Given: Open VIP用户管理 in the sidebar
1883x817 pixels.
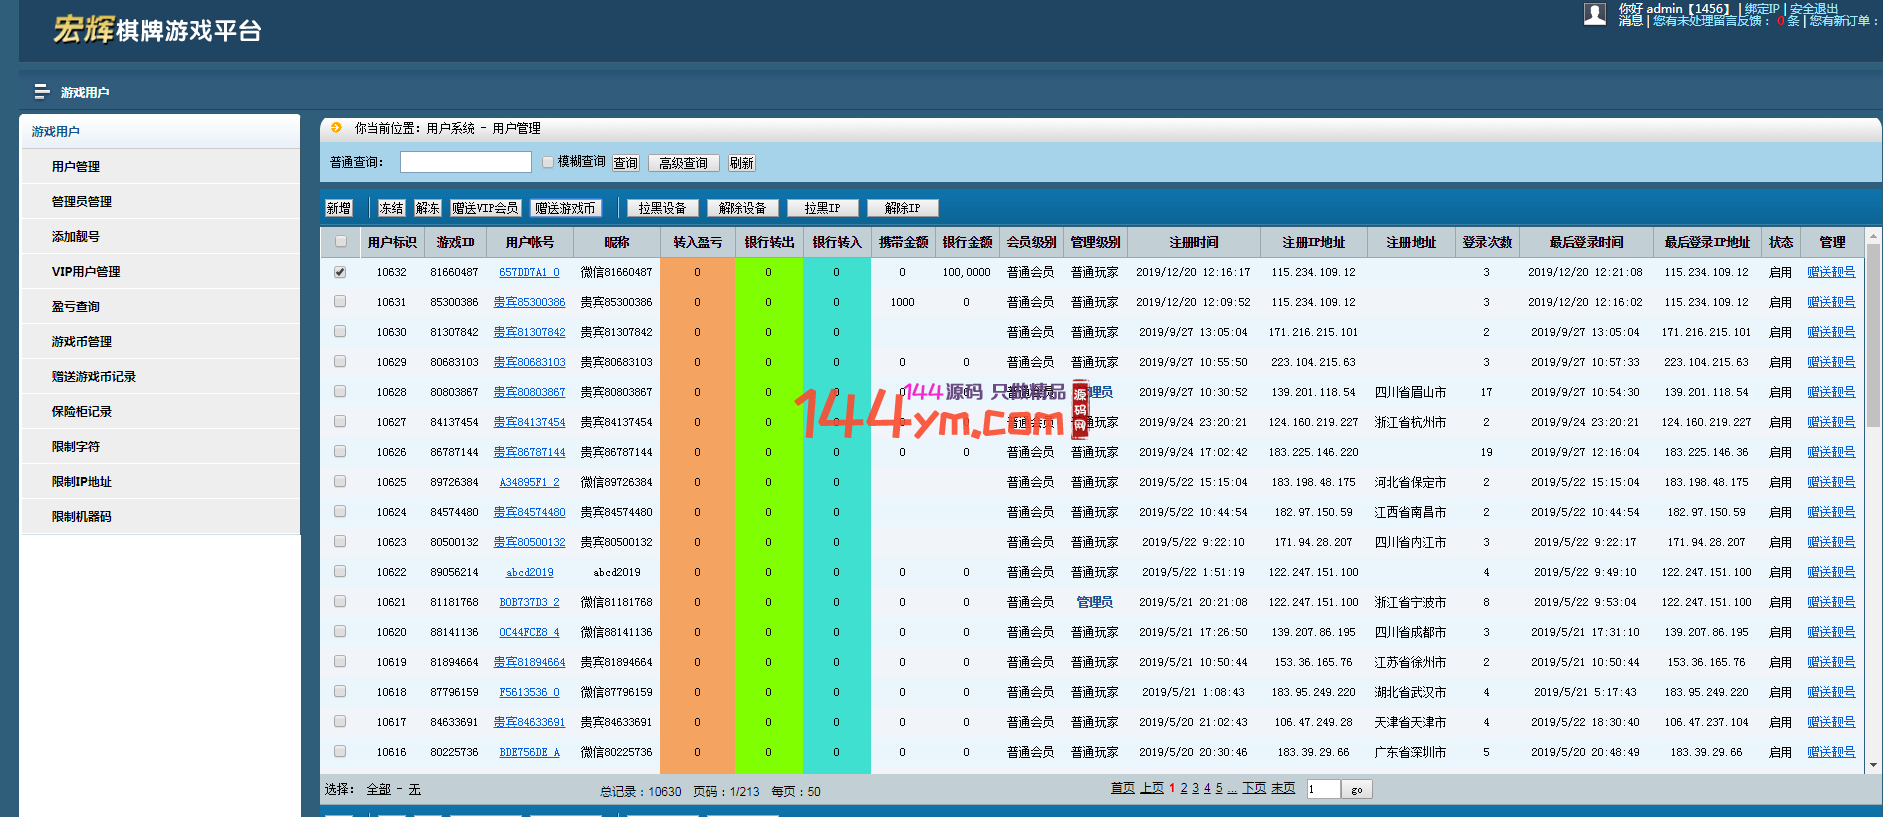Looking at the screenshot, I should tap(86, 271).
